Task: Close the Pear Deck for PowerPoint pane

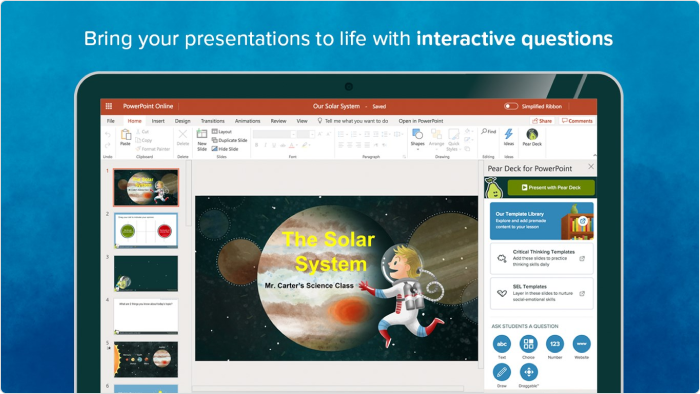Action: coord(591,166)
